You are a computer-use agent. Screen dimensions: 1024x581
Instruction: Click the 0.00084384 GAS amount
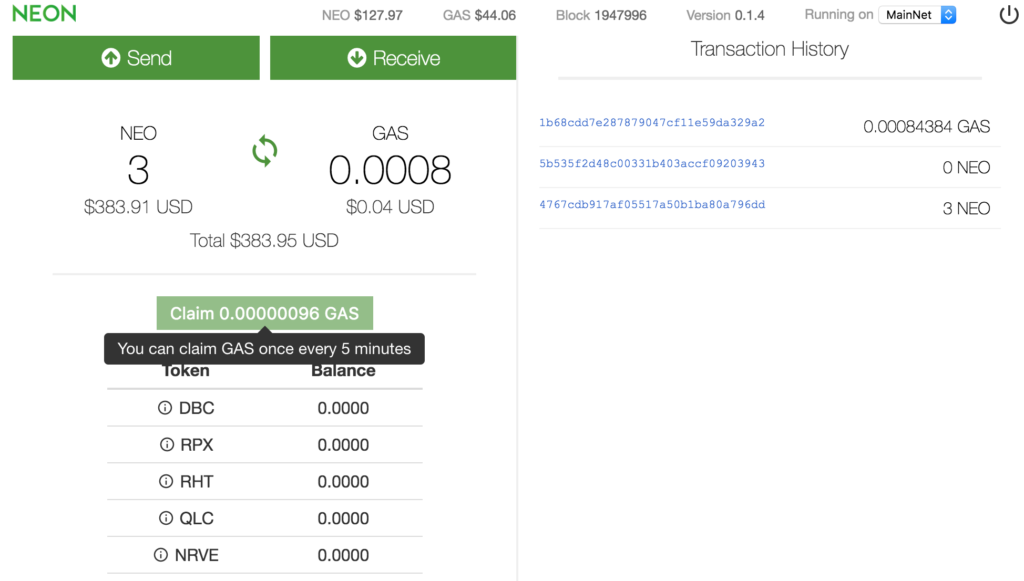pyautogui.click(x=926, y=127)
